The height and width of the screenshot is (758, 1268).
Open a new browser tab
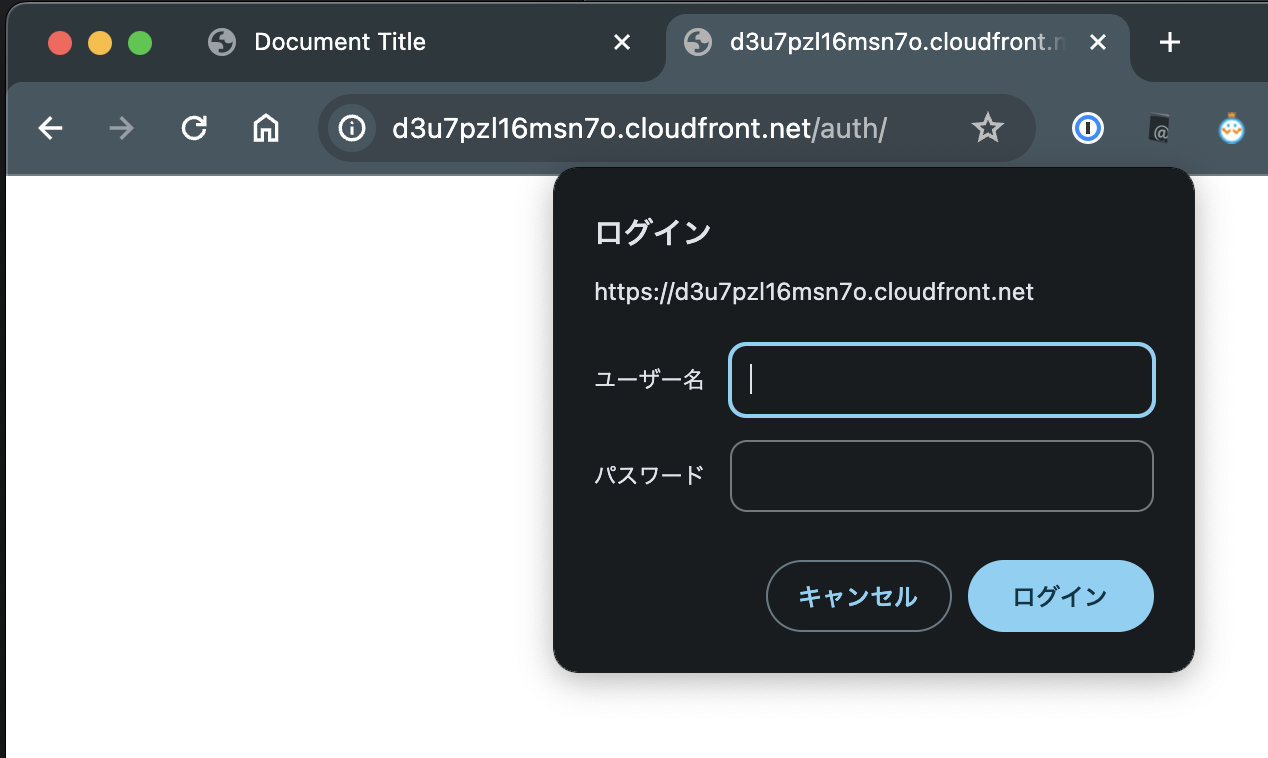pyautogui.click(x=1168, y=42)
